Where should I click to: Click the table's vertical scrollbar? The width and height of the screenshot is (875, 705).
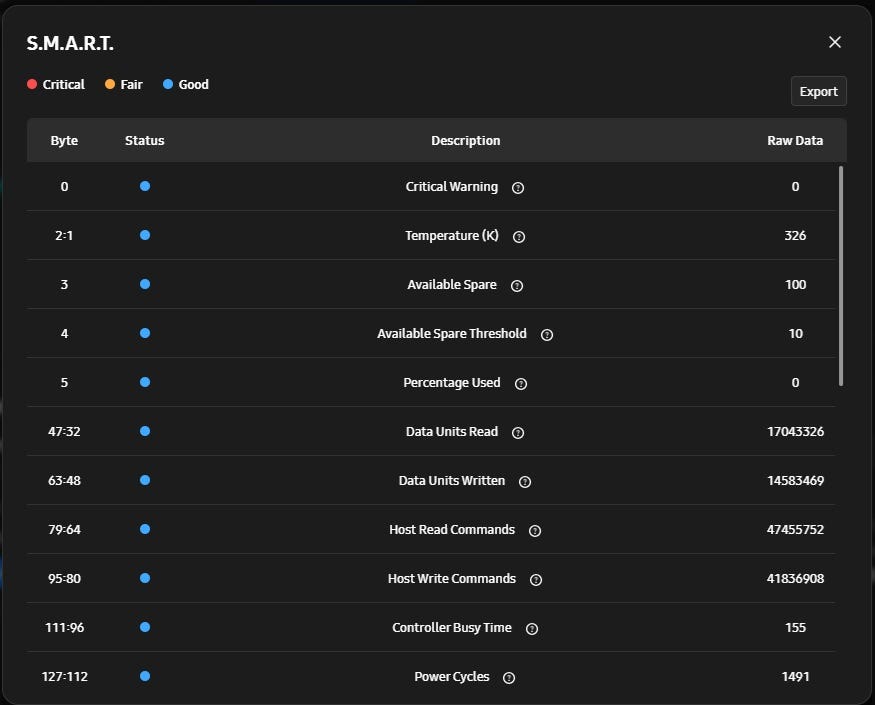[x=841, y=276]
